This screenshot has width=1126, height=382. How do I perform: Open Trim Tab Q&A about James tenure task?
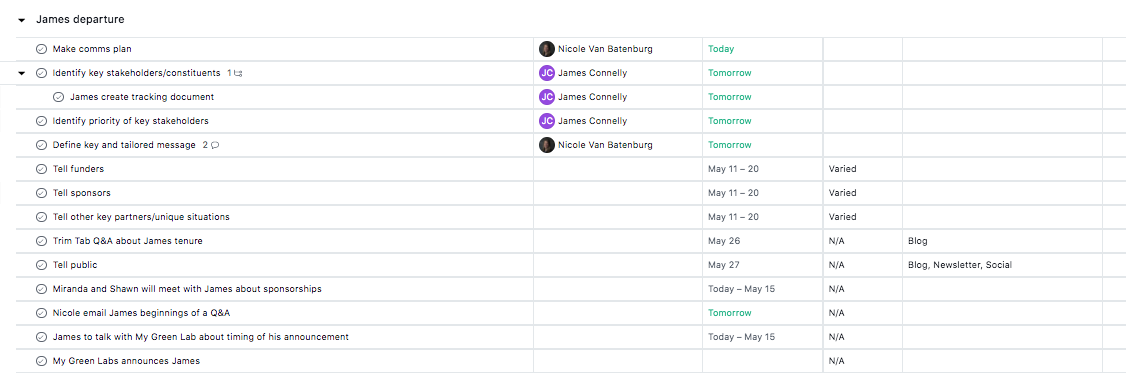click(x=128, y=241)
